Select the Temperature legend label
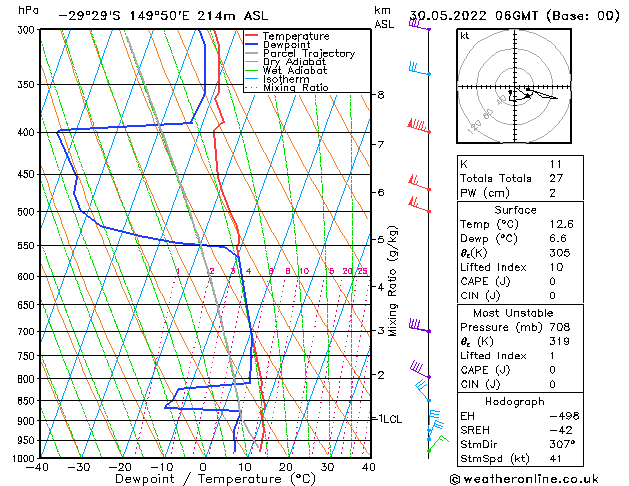This screenshot has height=486, width=629. 296,36
